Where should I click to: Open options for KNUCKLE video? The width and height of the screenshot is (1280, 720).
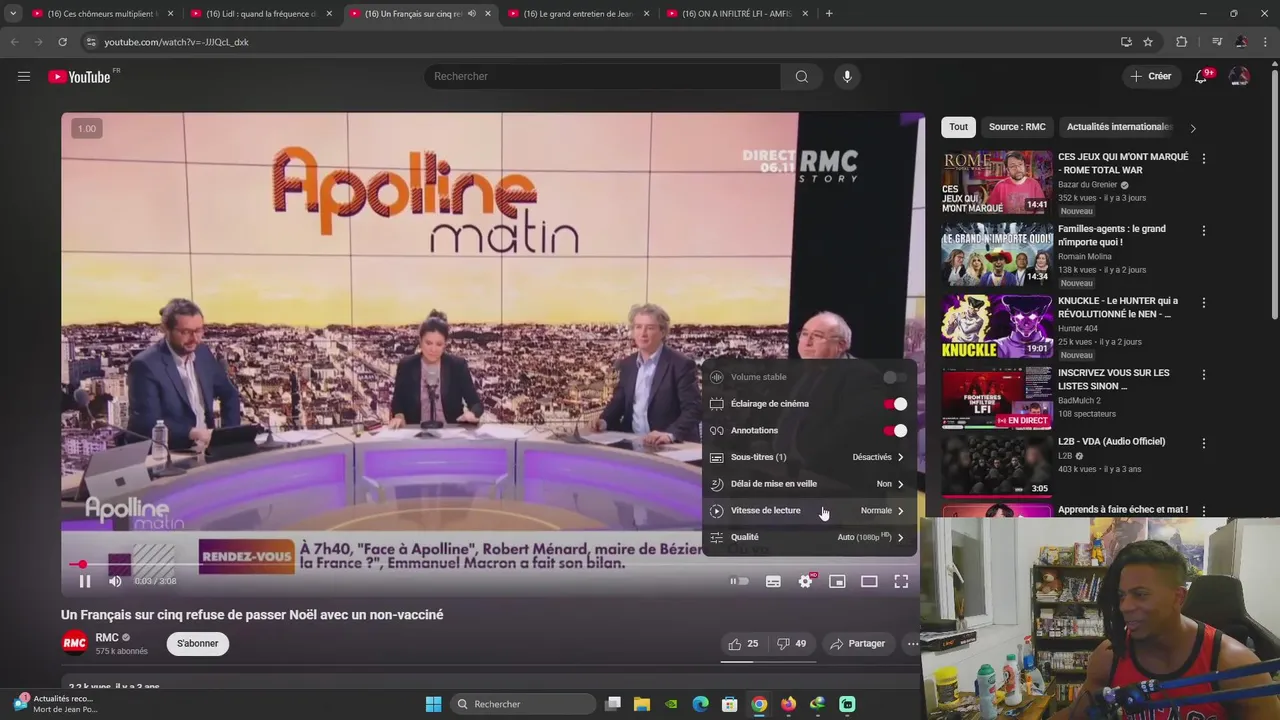pos(1204,302)
